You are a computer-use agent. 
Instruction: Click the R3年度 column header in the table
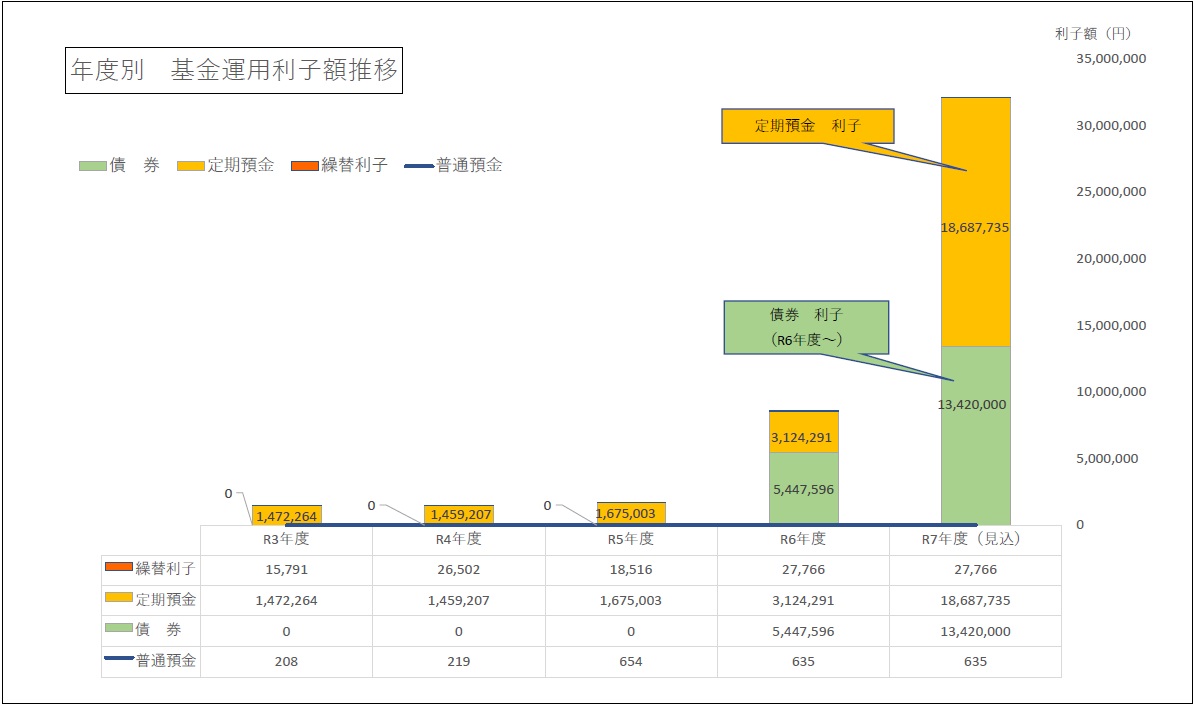click(286, 539)
